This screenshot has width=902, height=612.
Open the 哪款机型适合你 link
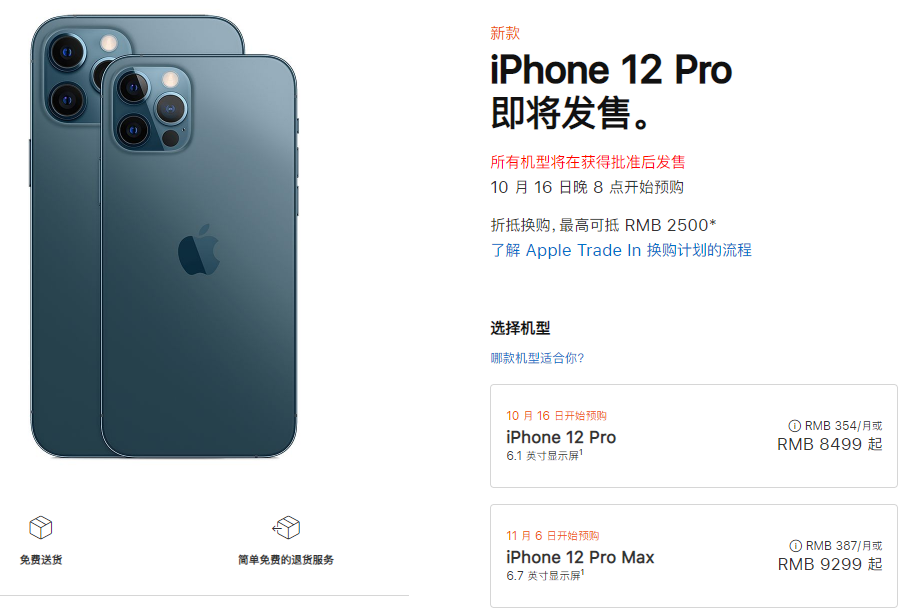537,358
